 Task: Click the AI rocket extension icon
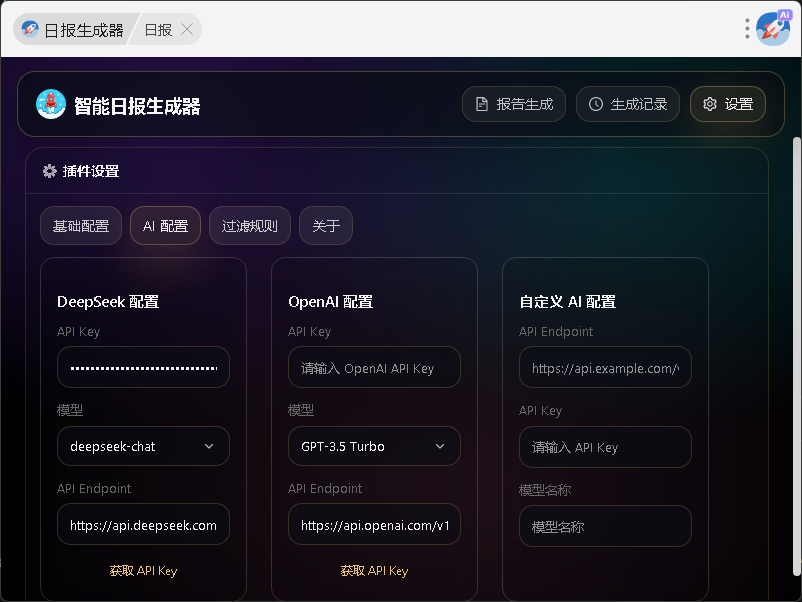click(x=772, y=29)
